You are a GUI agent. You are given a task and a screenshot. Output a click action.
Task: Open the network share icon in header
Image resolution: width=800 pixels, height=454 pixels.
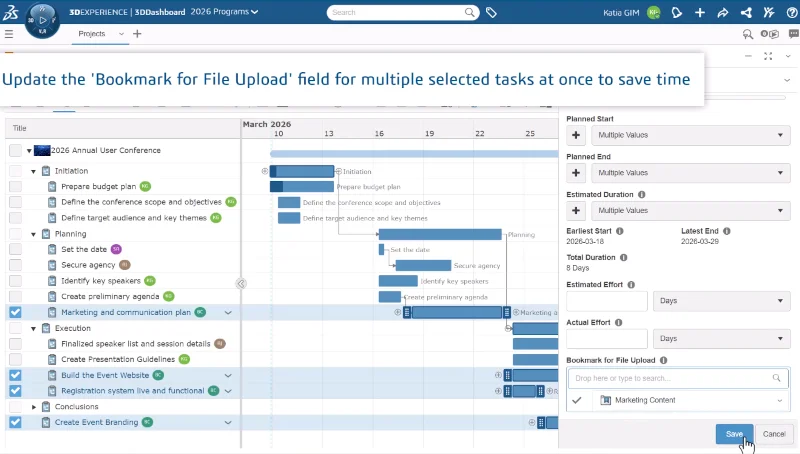point(746,12)
